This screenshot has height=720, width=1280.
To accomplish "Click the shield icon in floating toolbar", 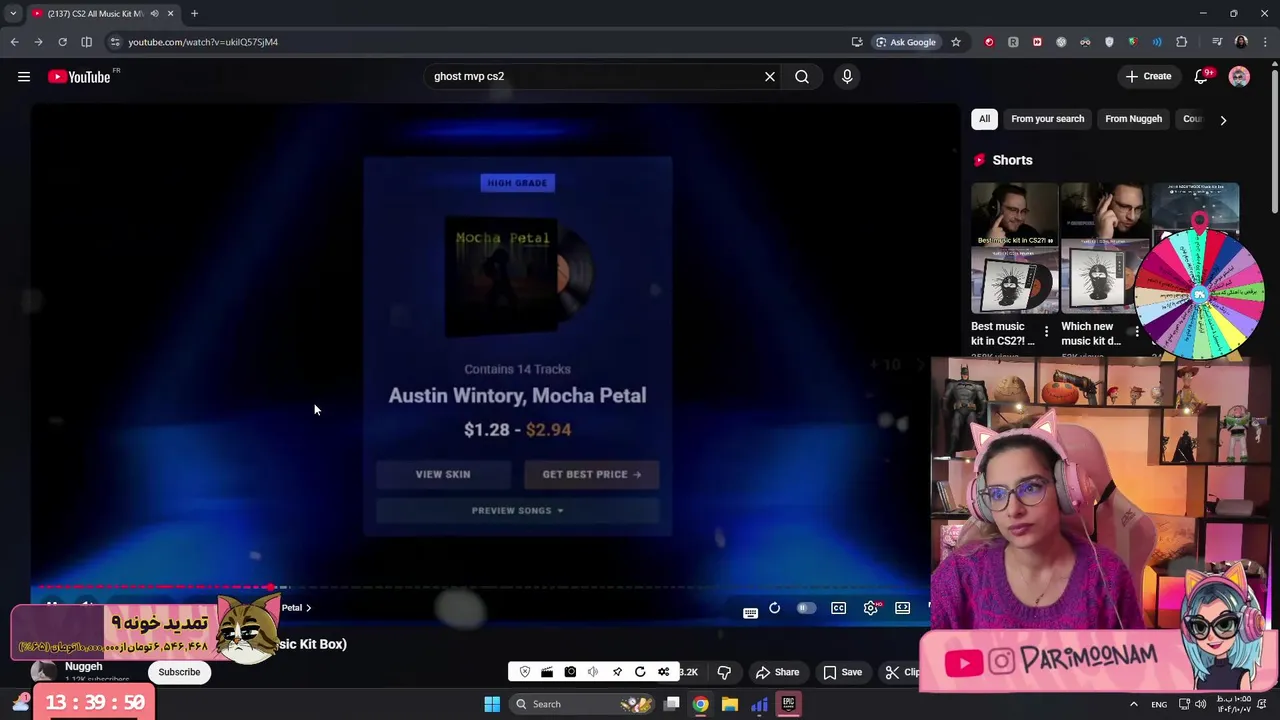I will 525,672.
